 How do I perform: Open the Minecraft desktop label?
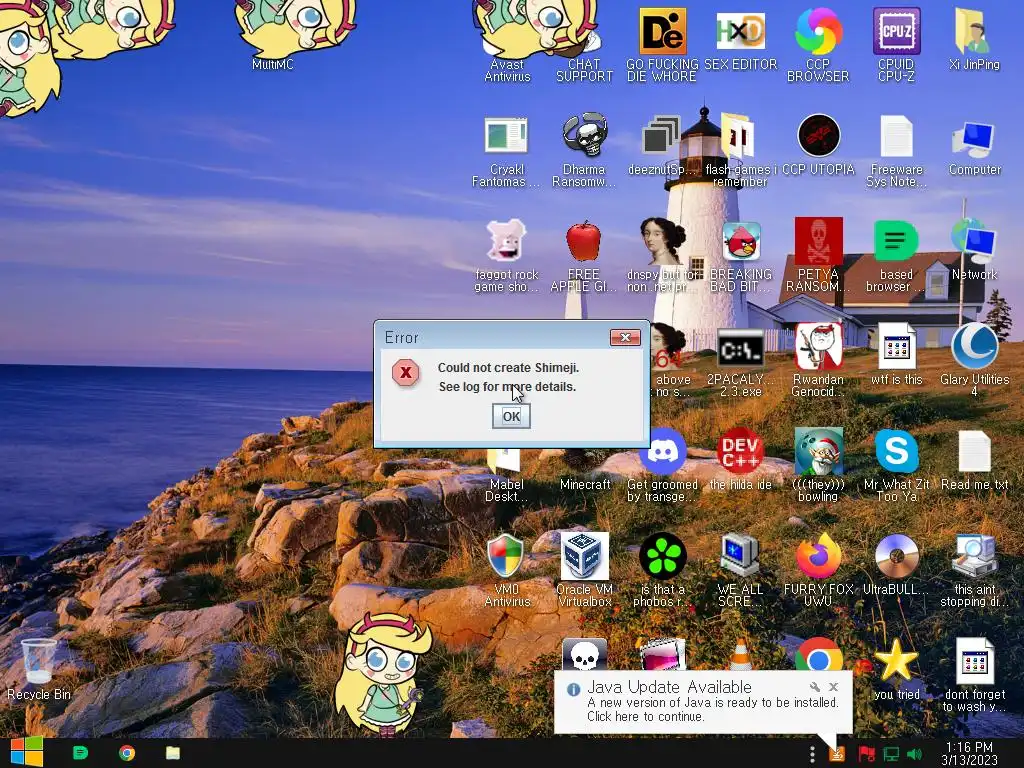pyautogui.click(x=584, y=485)
